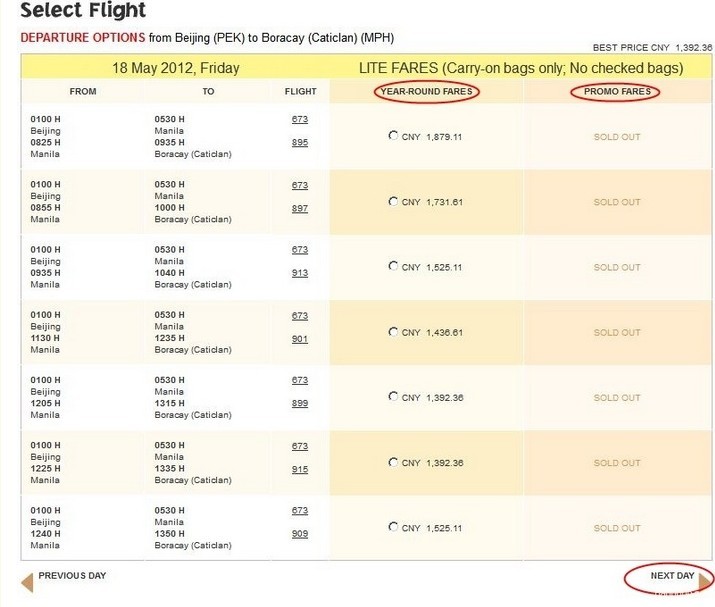Viewport: 715px width, 607px height.
Task: Open flight 899 details link
Action: (x=300, y=403)
